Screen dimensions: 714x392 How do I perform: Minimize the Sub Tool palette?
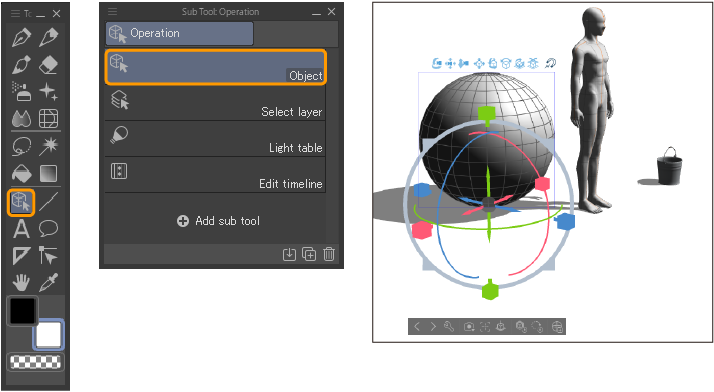click(316, 13)
